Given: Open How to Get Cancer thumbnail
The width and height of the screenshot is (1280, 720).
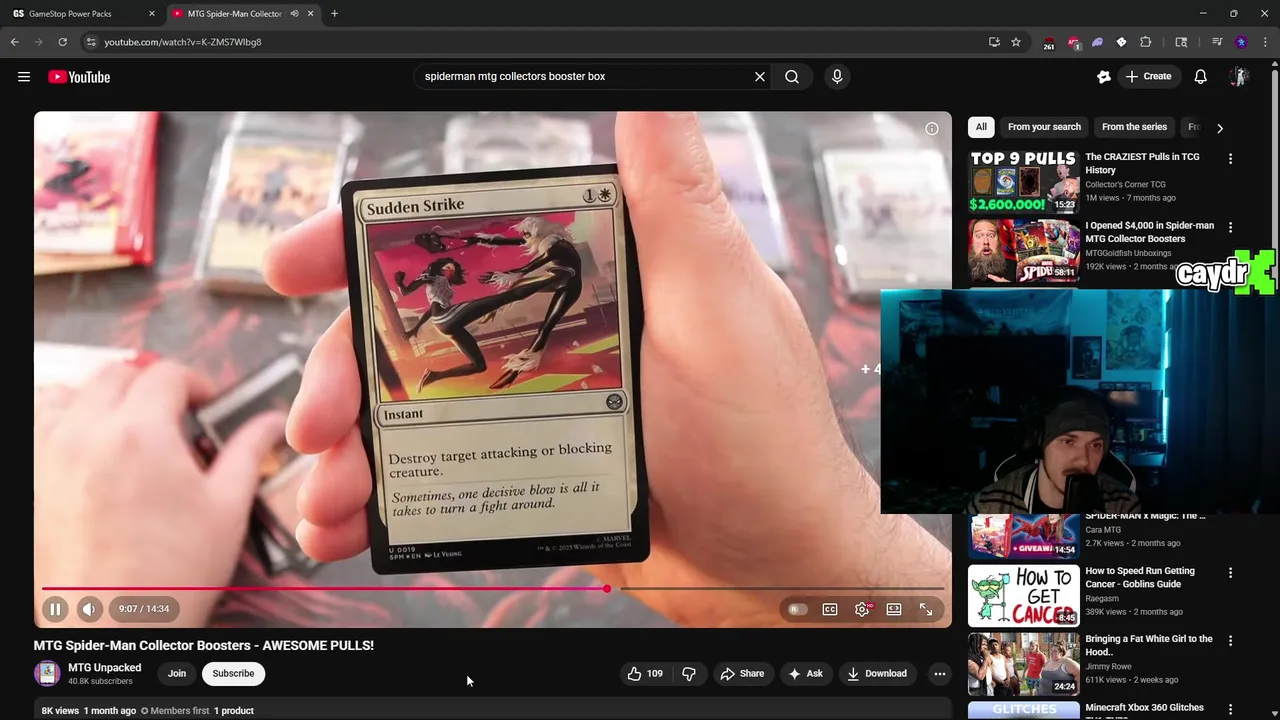Looking at the screenshot, I should 1023,596.
